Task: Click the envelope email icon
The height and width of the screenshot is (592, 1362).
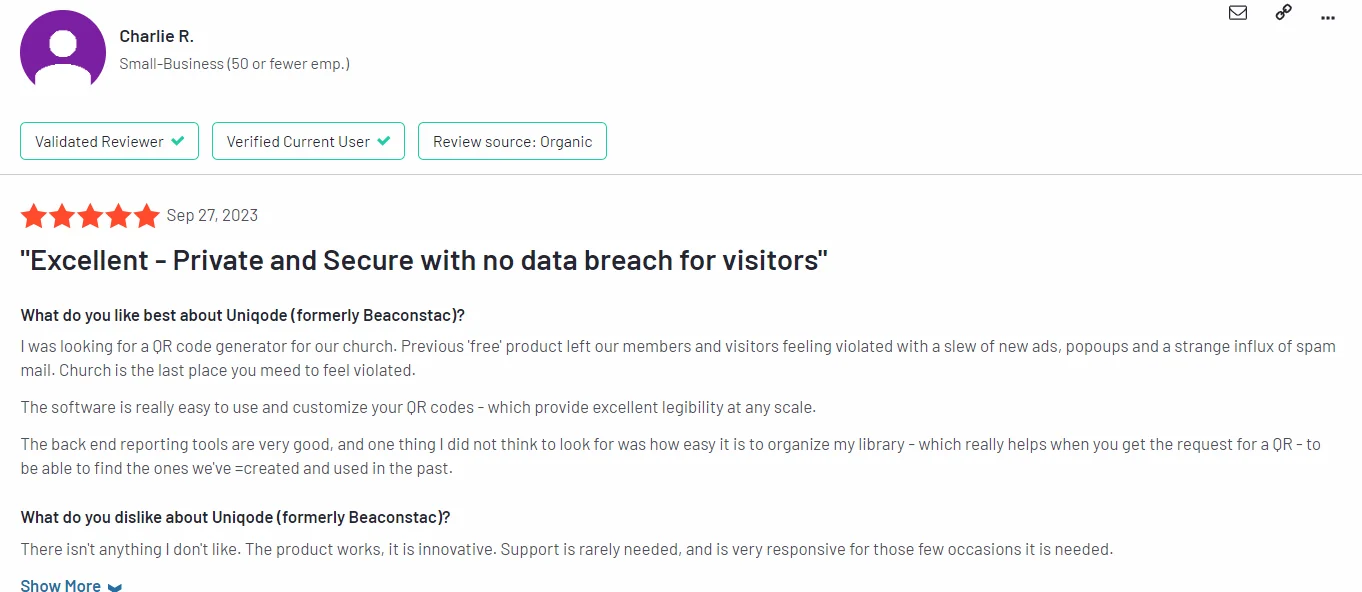Action: 1238,13
